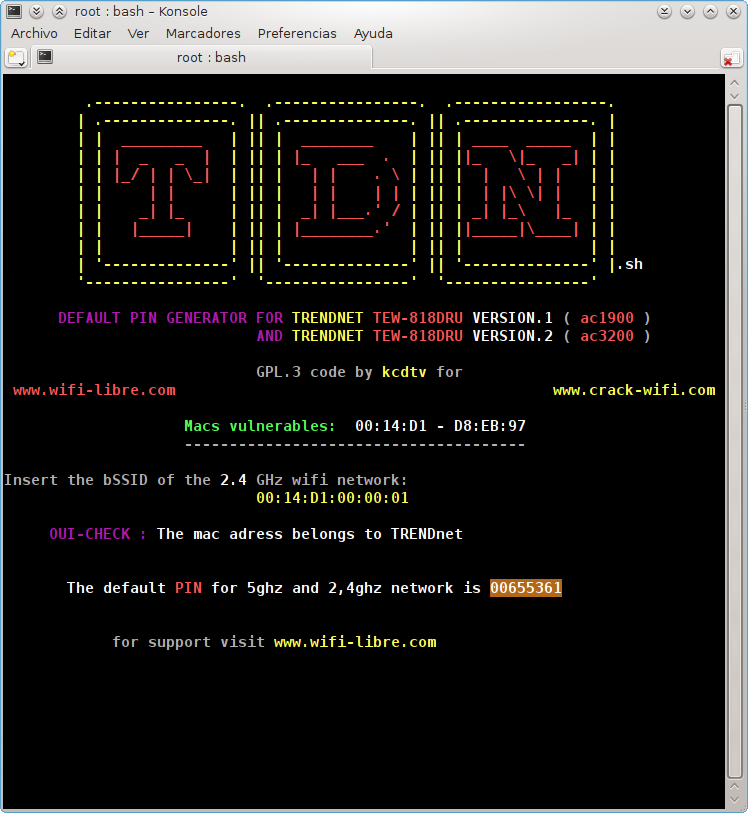Click the 'ac3200' text
Screen dimensions: 748x813
[x=606, y=336]
